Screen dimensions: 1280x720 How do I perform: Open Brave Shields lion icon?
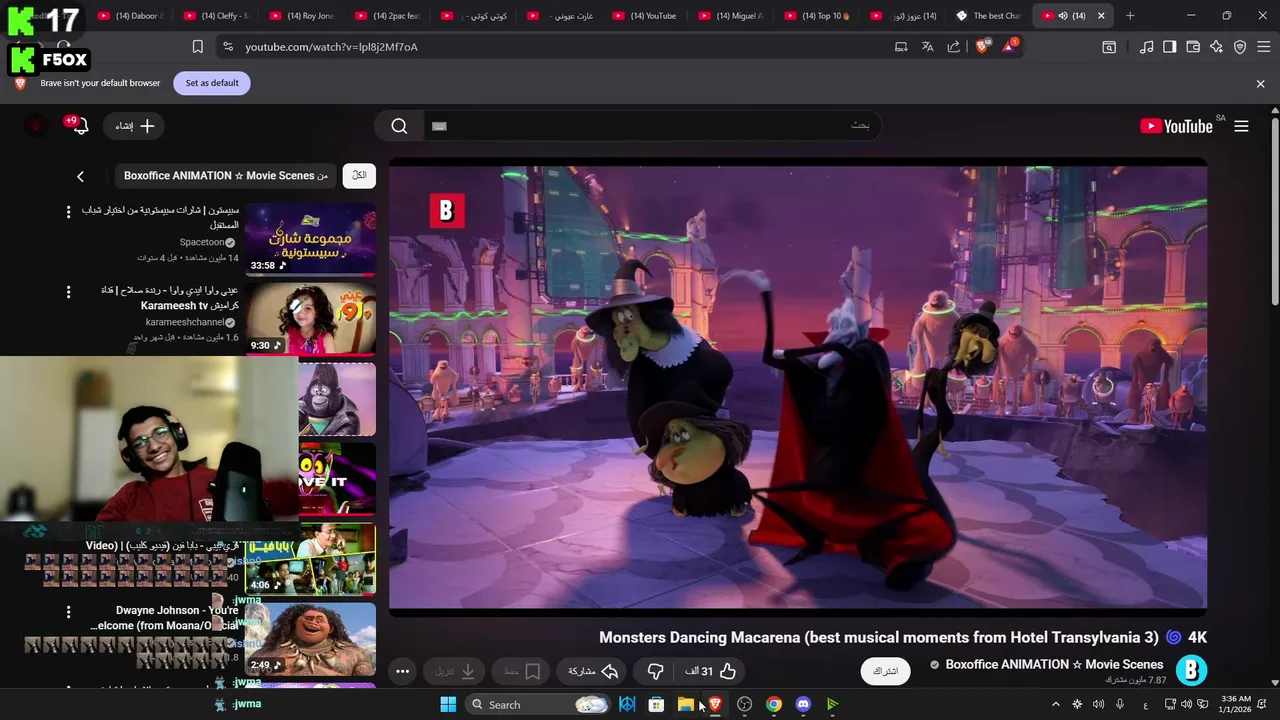tap(982, 47)
